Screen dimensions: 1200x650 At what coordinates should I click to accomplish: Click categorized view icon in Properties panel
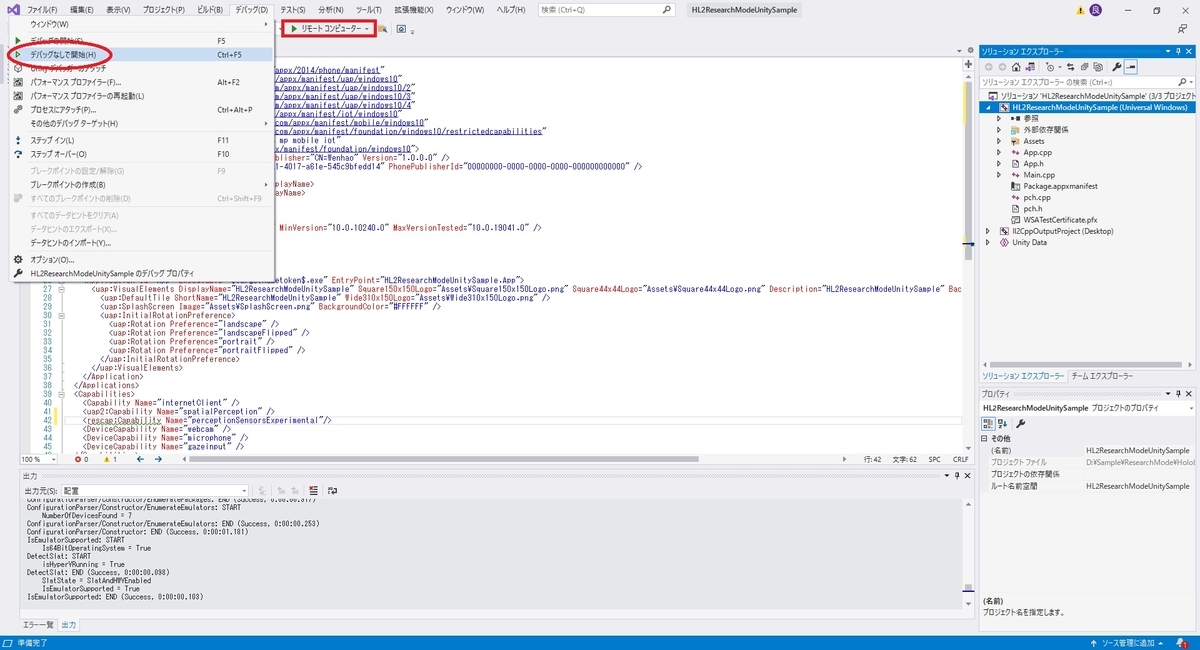pyautogui.click(x=988, y=423)
